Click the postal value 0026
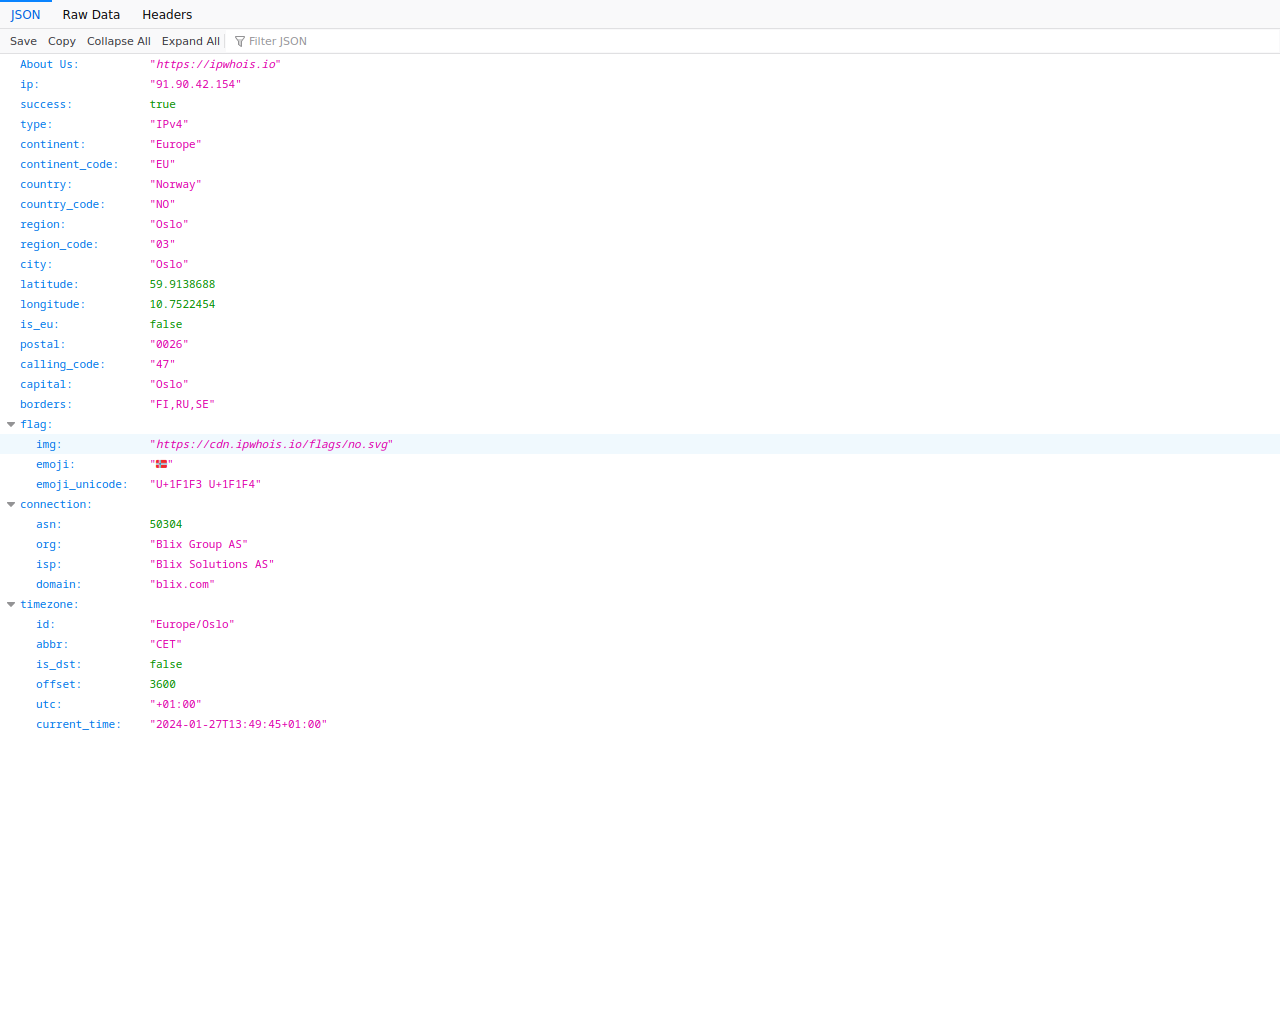This screenshot has height=1024, width=1280. pos(169,344)
